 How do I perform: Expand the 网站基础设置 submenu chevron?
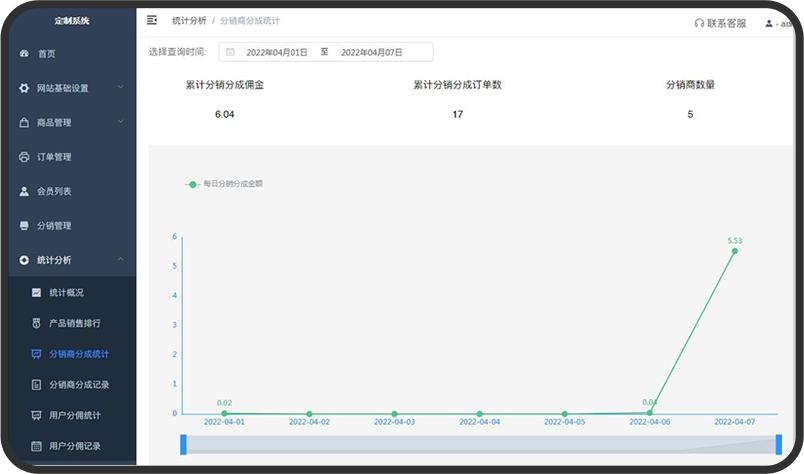point(120,88)
